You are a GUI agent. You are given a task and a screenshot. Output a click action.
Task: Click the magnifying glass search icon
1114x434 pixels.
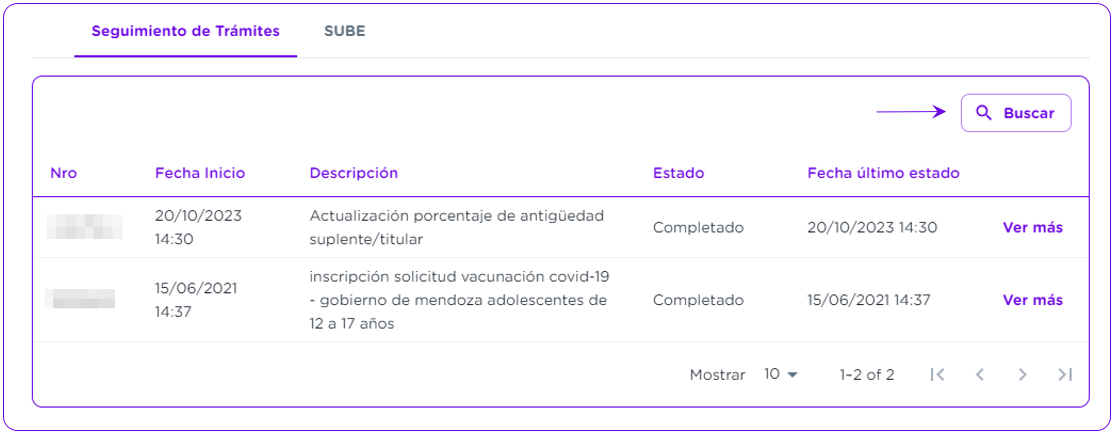(x=984, y=113)
